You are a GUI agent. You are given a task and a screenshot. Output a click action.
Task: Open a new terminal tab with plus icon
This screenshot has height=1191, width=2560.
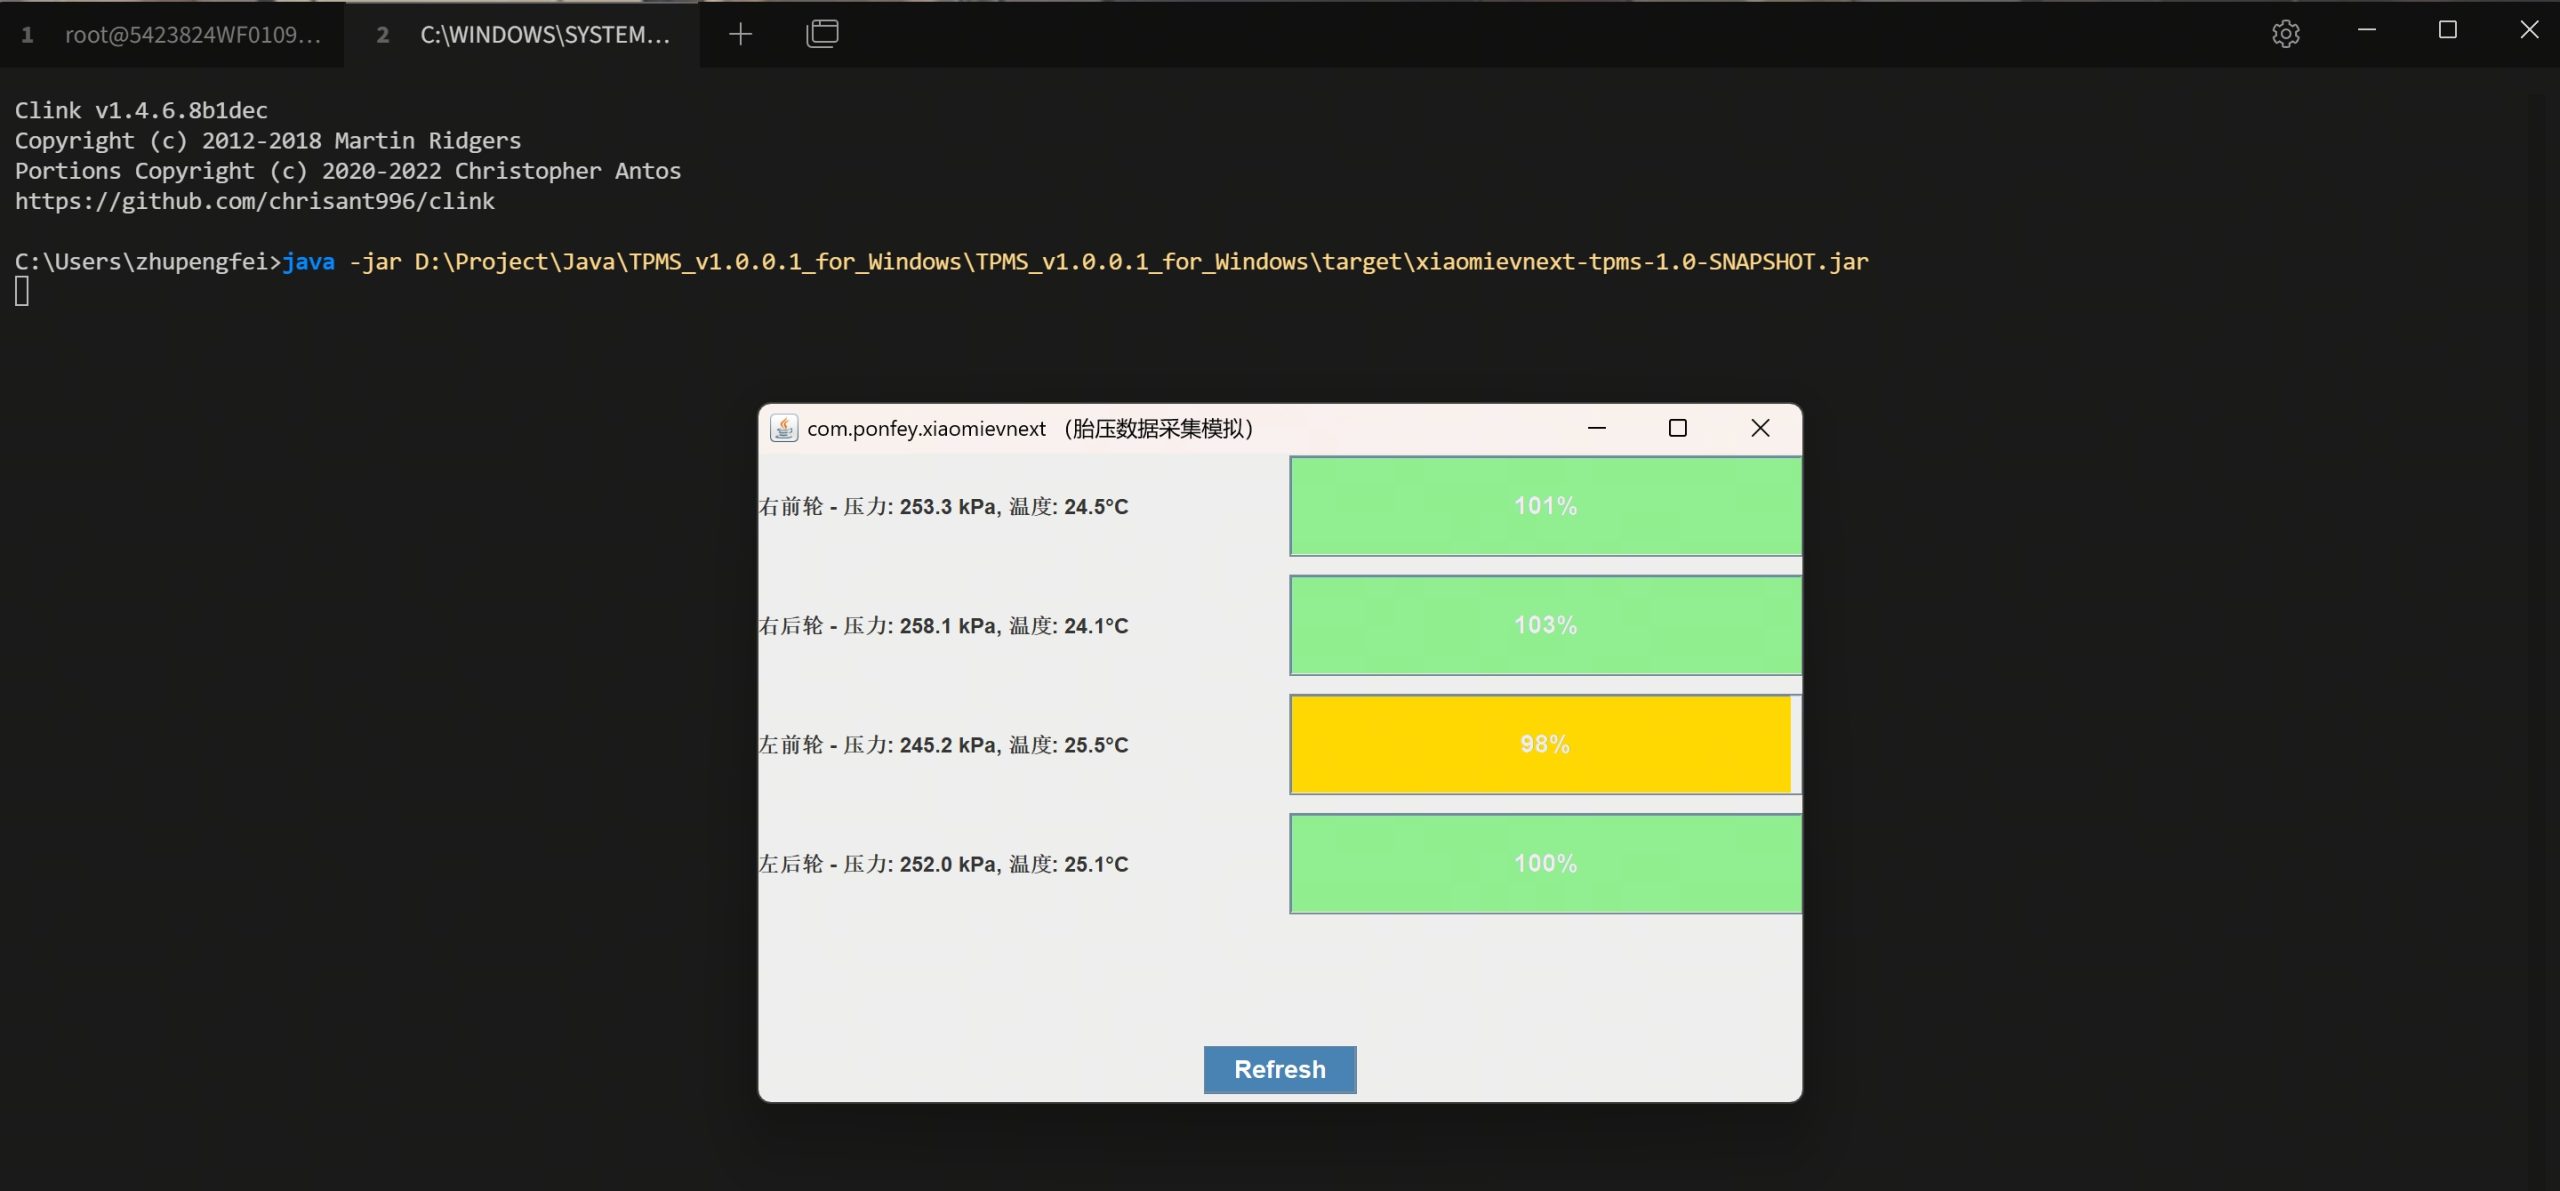pyautogui.click(x=740, y=34)
